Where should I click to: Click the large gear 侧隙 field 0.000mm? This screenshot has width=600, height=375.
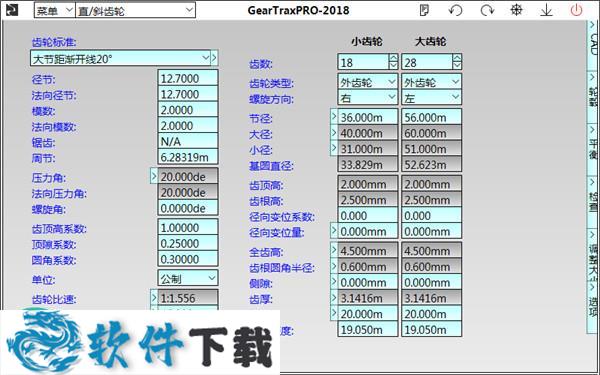[x=432, y=282]
